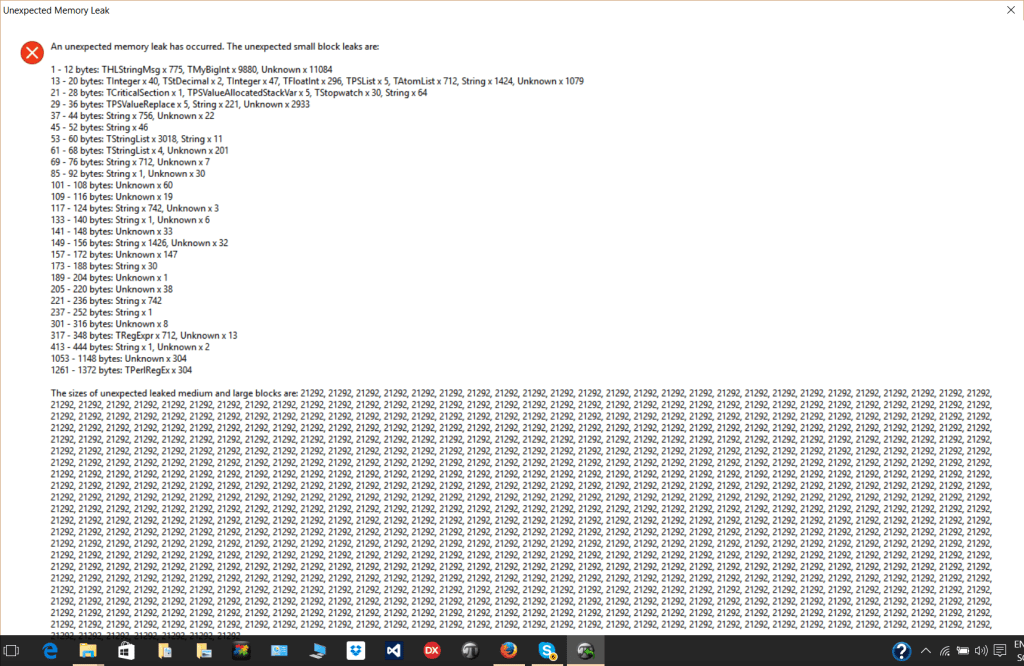Open the Wi-Fi network flyout
This screenshot has width=1024, height=666.
pyautogui.click(x=943, y=651)
